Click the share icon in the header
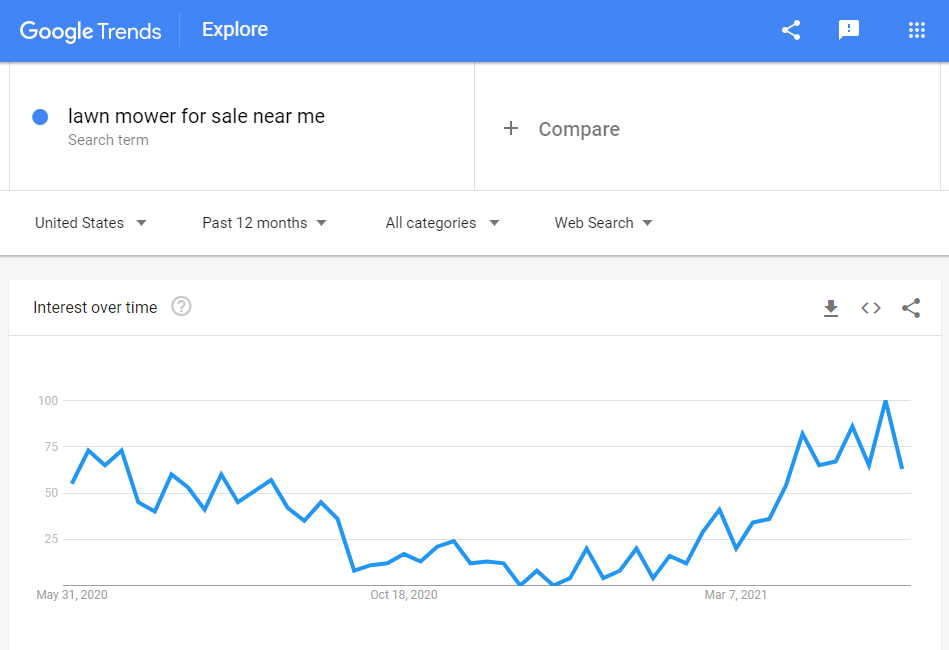The height and width of the screenshot is (650, 949). (x=791, y=30)
